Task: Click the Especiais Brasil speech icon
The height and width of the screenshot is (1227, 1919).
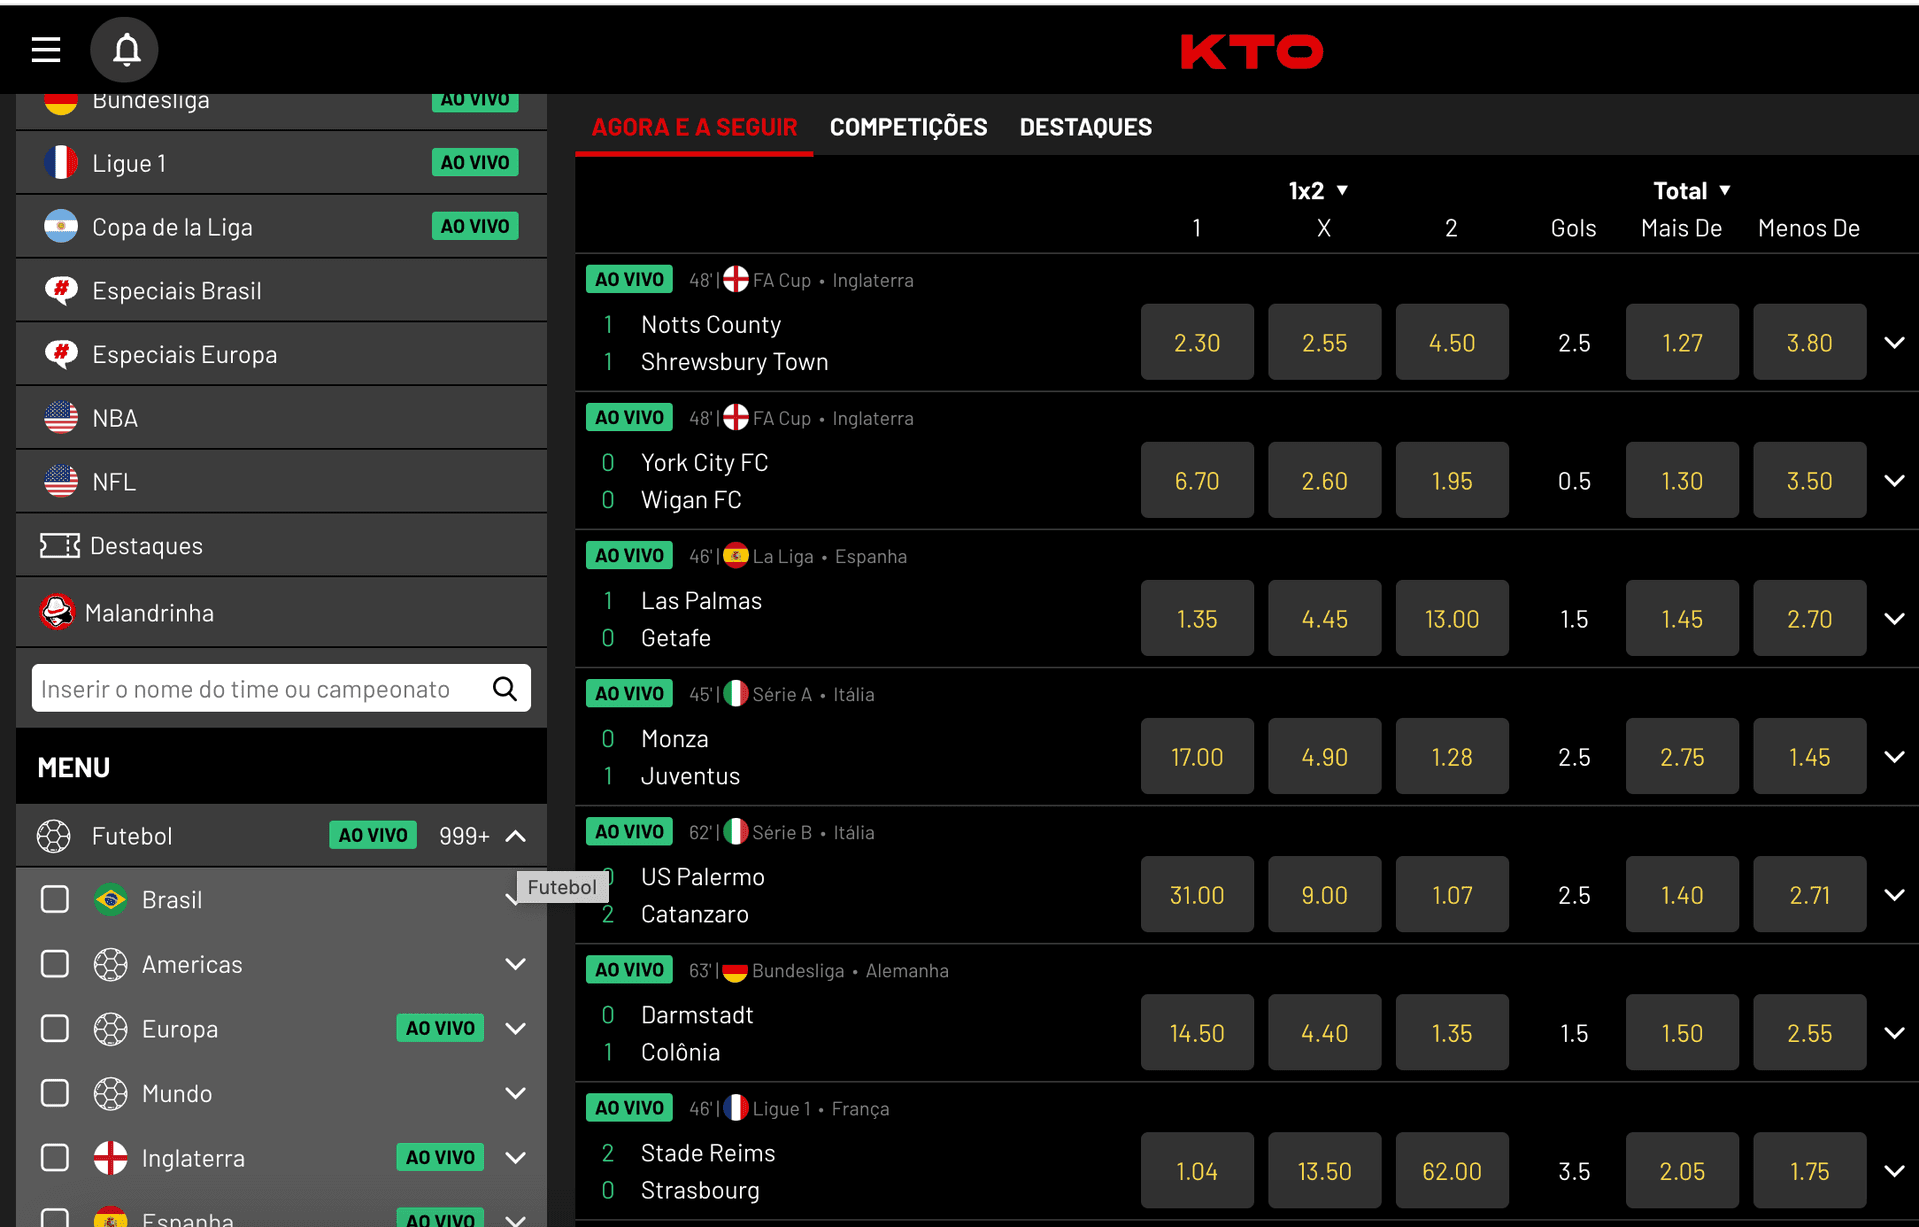Action: click(61, 290)
